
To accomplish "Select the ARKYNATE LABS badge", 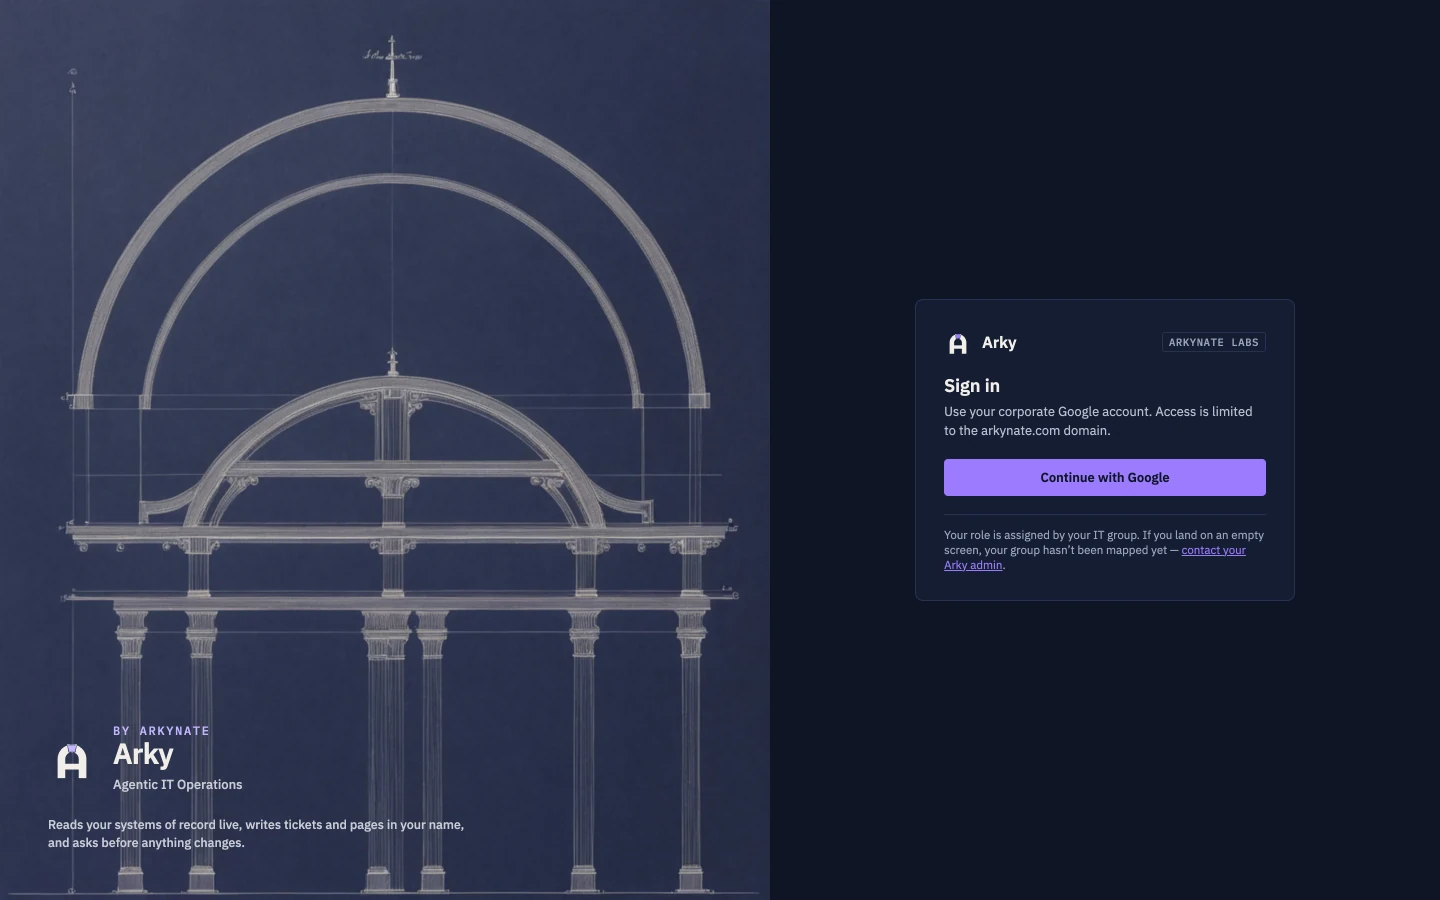I will tap(1214, 342).
